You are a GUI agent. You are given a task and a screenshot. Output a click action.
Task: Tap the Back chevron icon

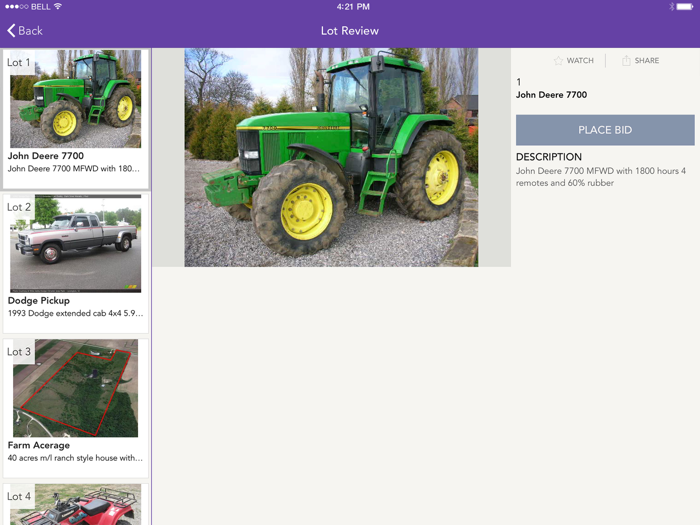coord(11,30)
